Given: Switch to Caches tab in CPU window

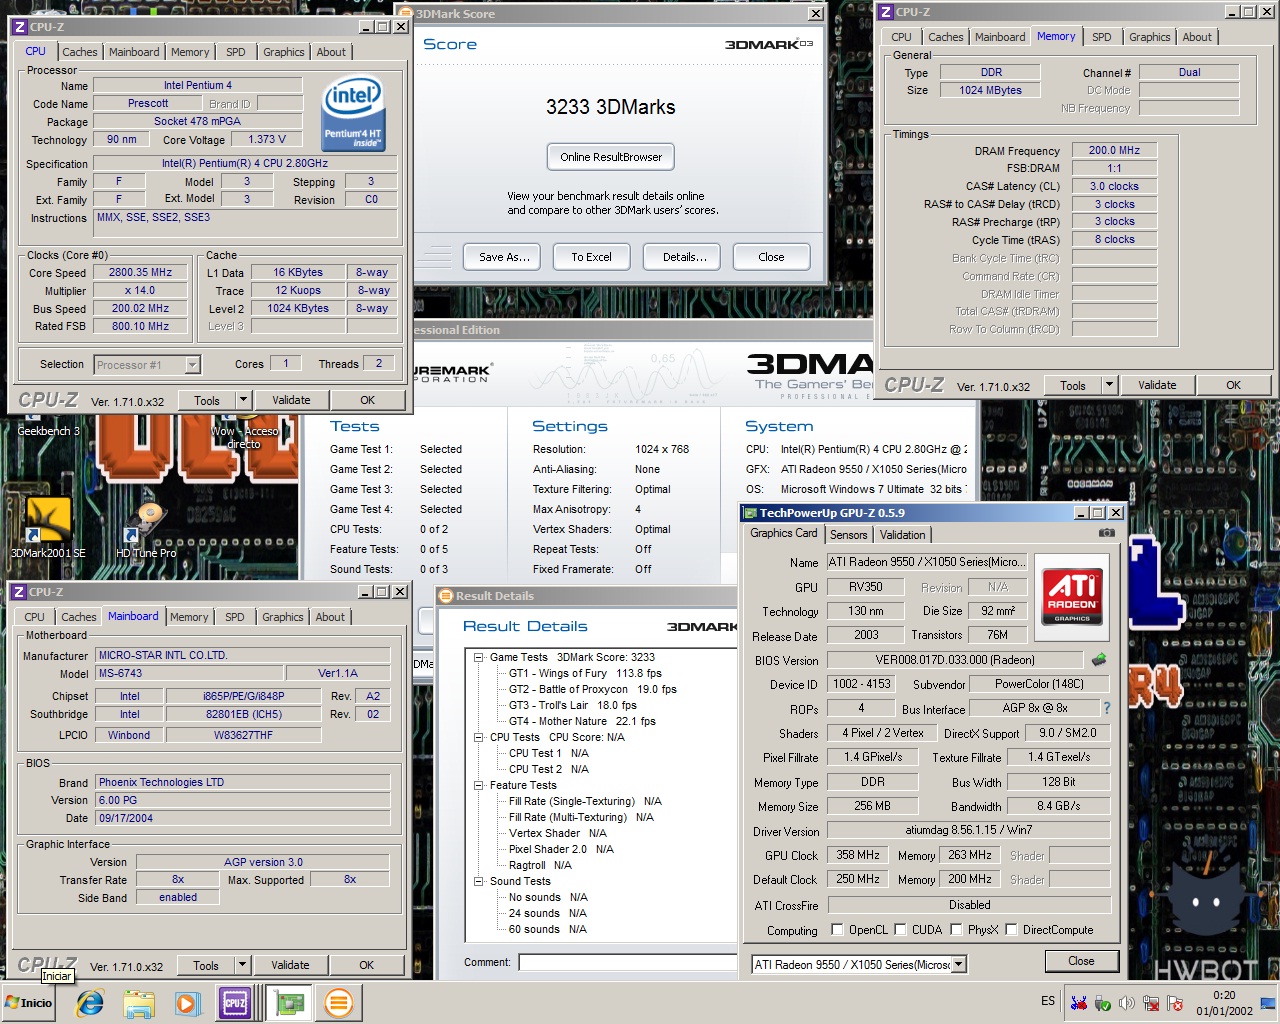Looking at the screenshot, I should coord(80,52).
